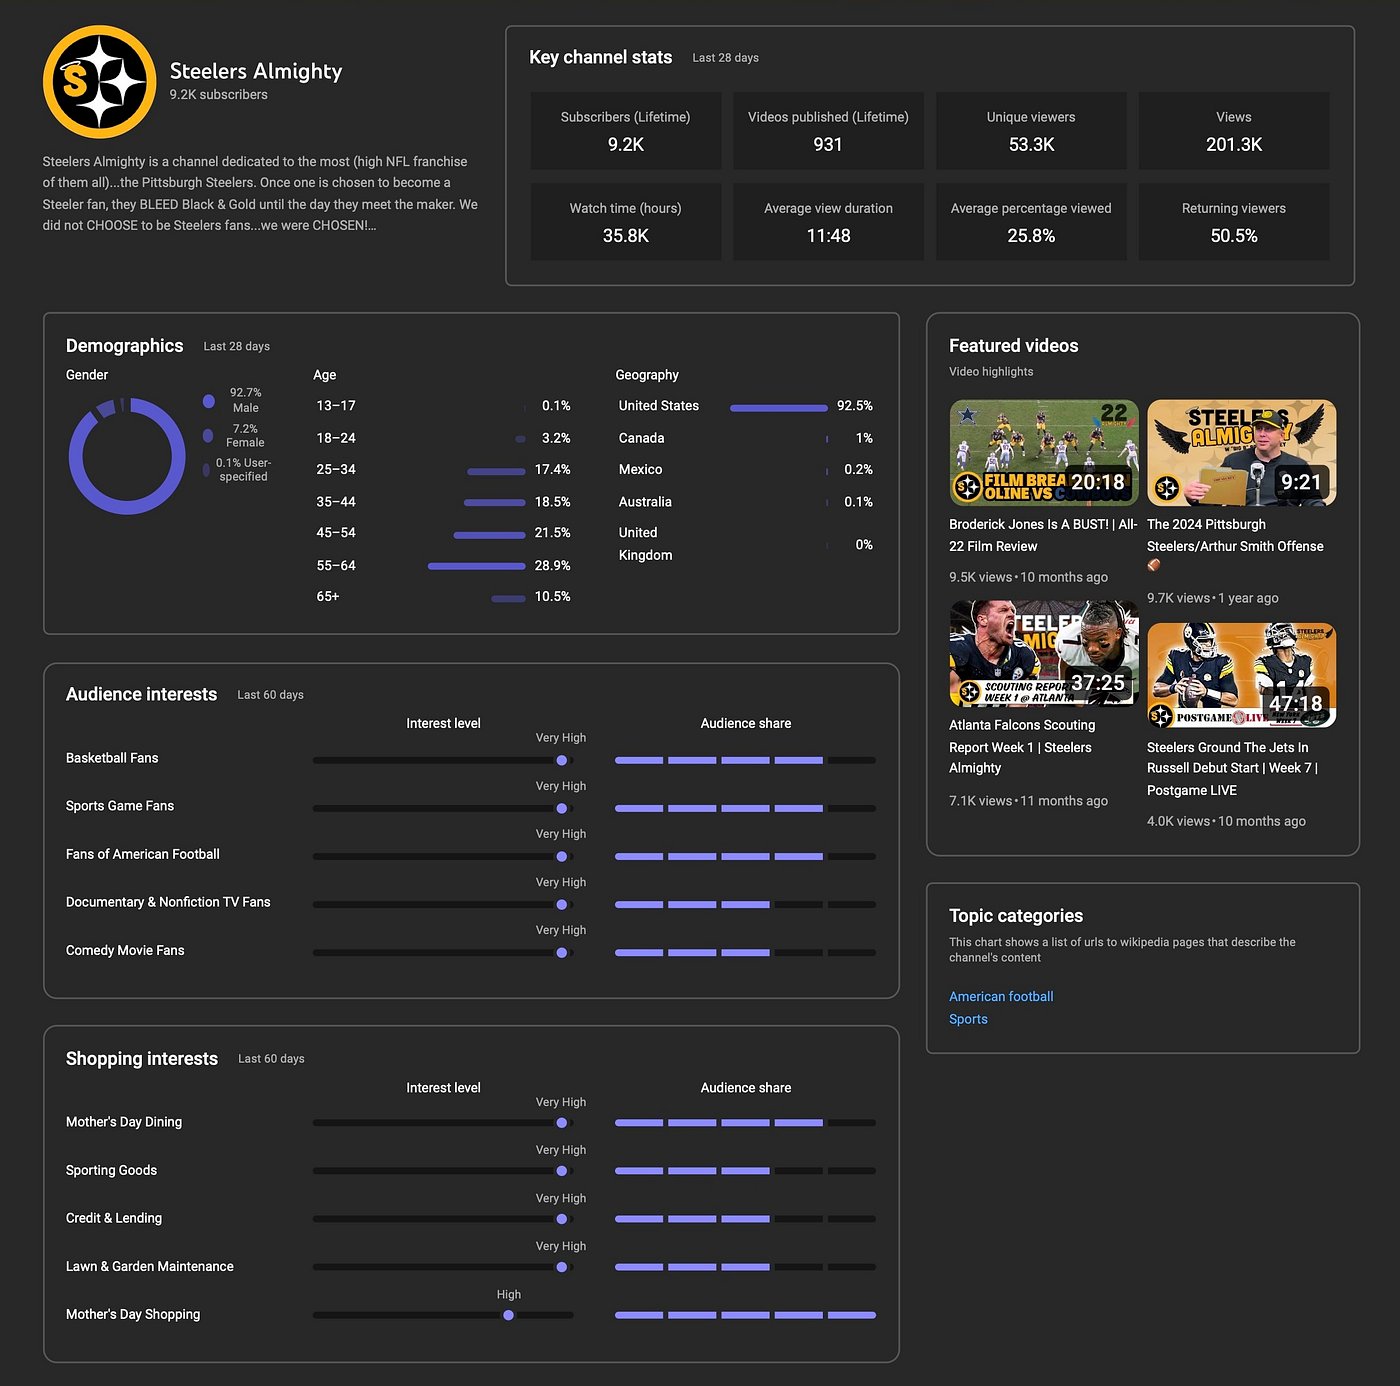Click the Steelers Almighty channel name
Viewport: 1400px width, 1386px height.
coord(256,71)
